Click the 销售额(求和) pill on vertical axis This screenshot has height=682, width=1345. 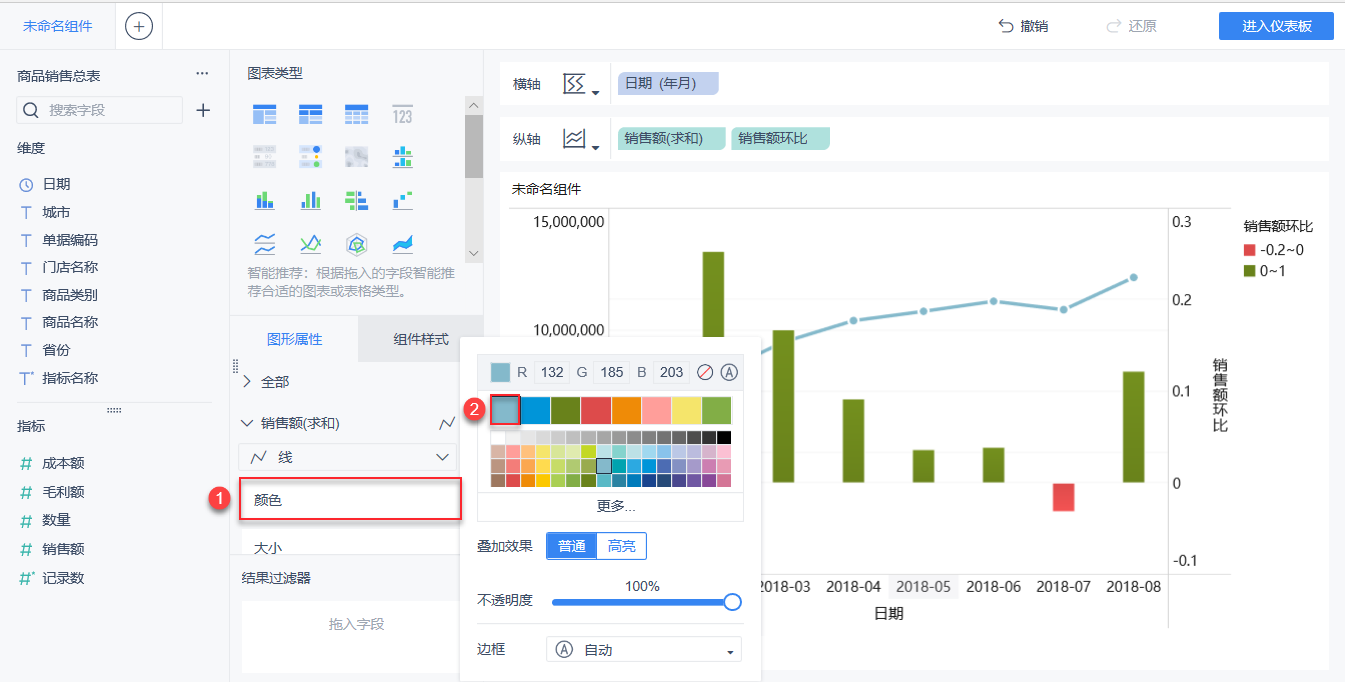(x=672, y=139)
